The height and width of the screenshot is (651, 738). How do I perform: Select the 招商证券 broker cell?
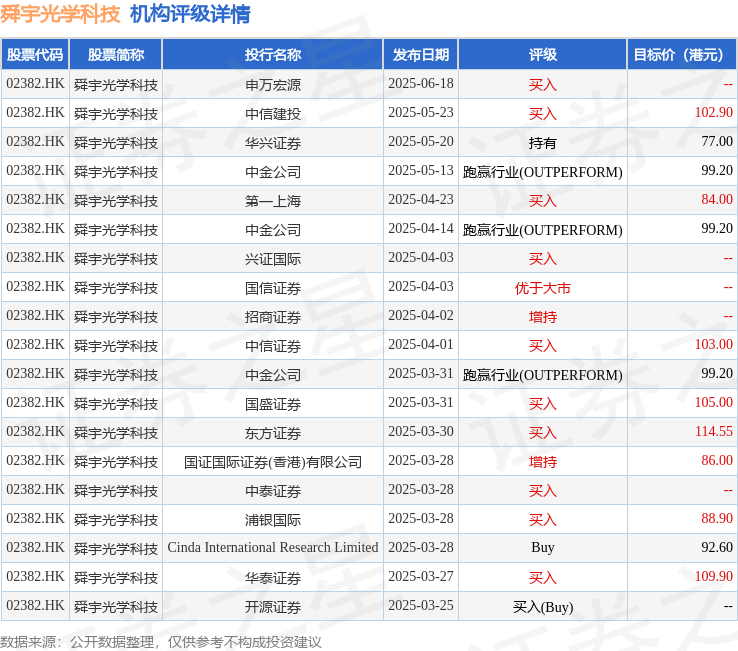273,317
